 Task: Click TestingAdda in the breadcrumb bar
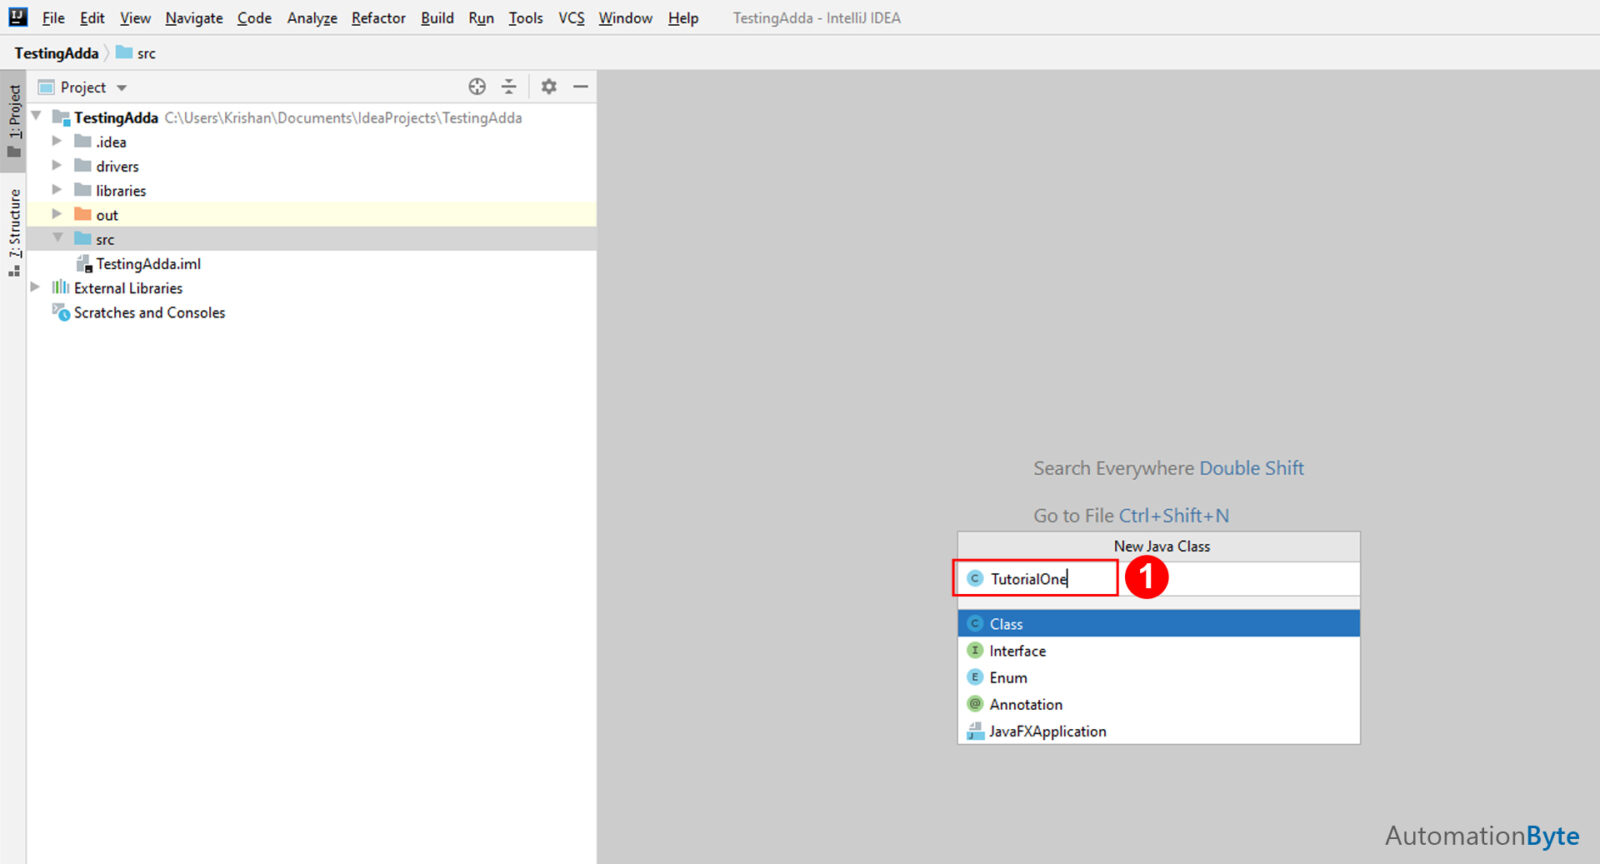click(56, 53)
